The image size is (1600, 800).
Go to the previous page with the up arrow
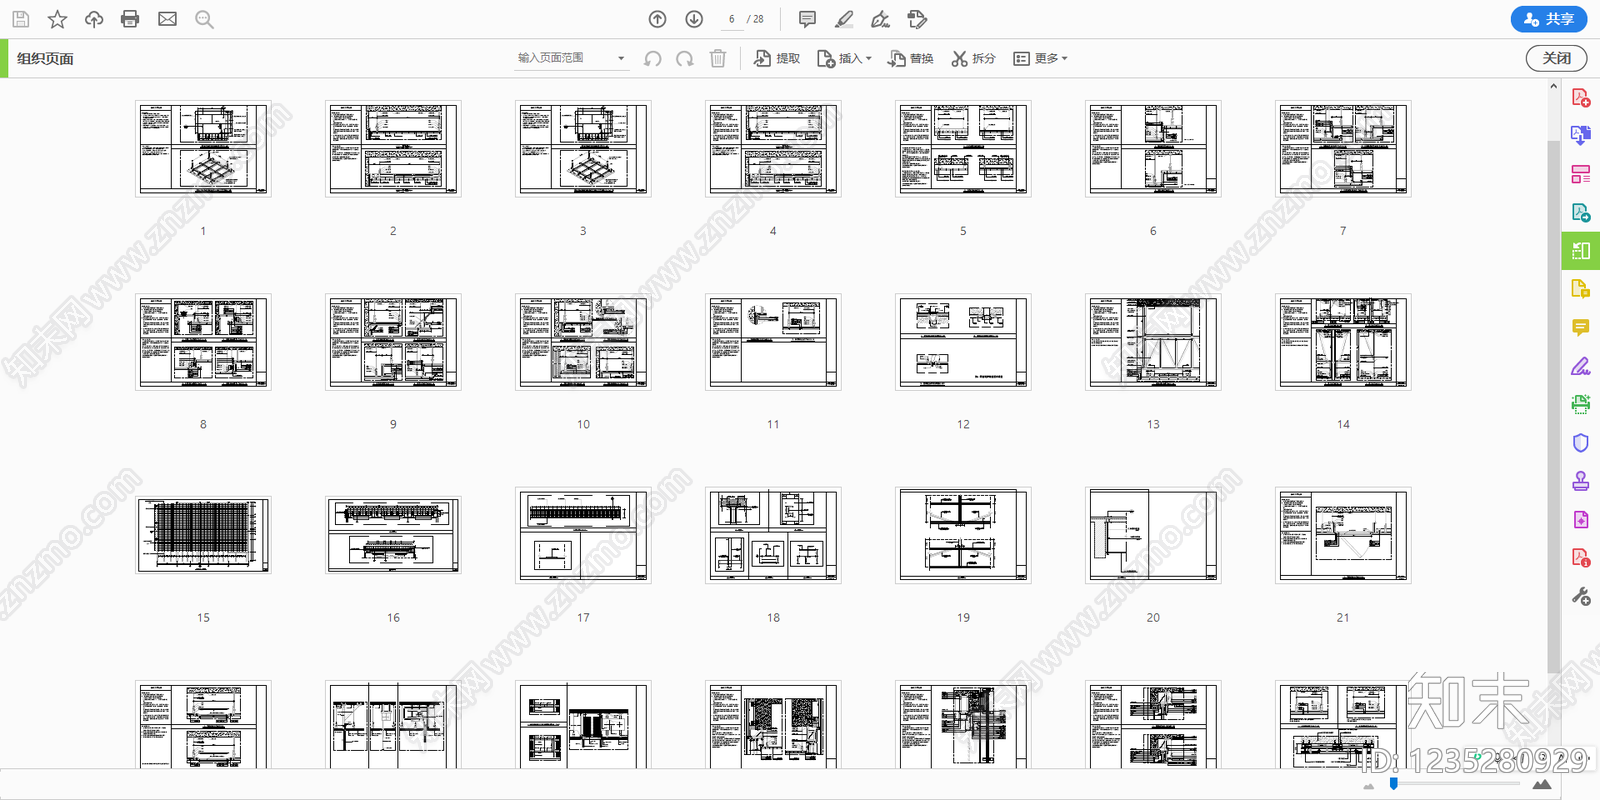657,19
